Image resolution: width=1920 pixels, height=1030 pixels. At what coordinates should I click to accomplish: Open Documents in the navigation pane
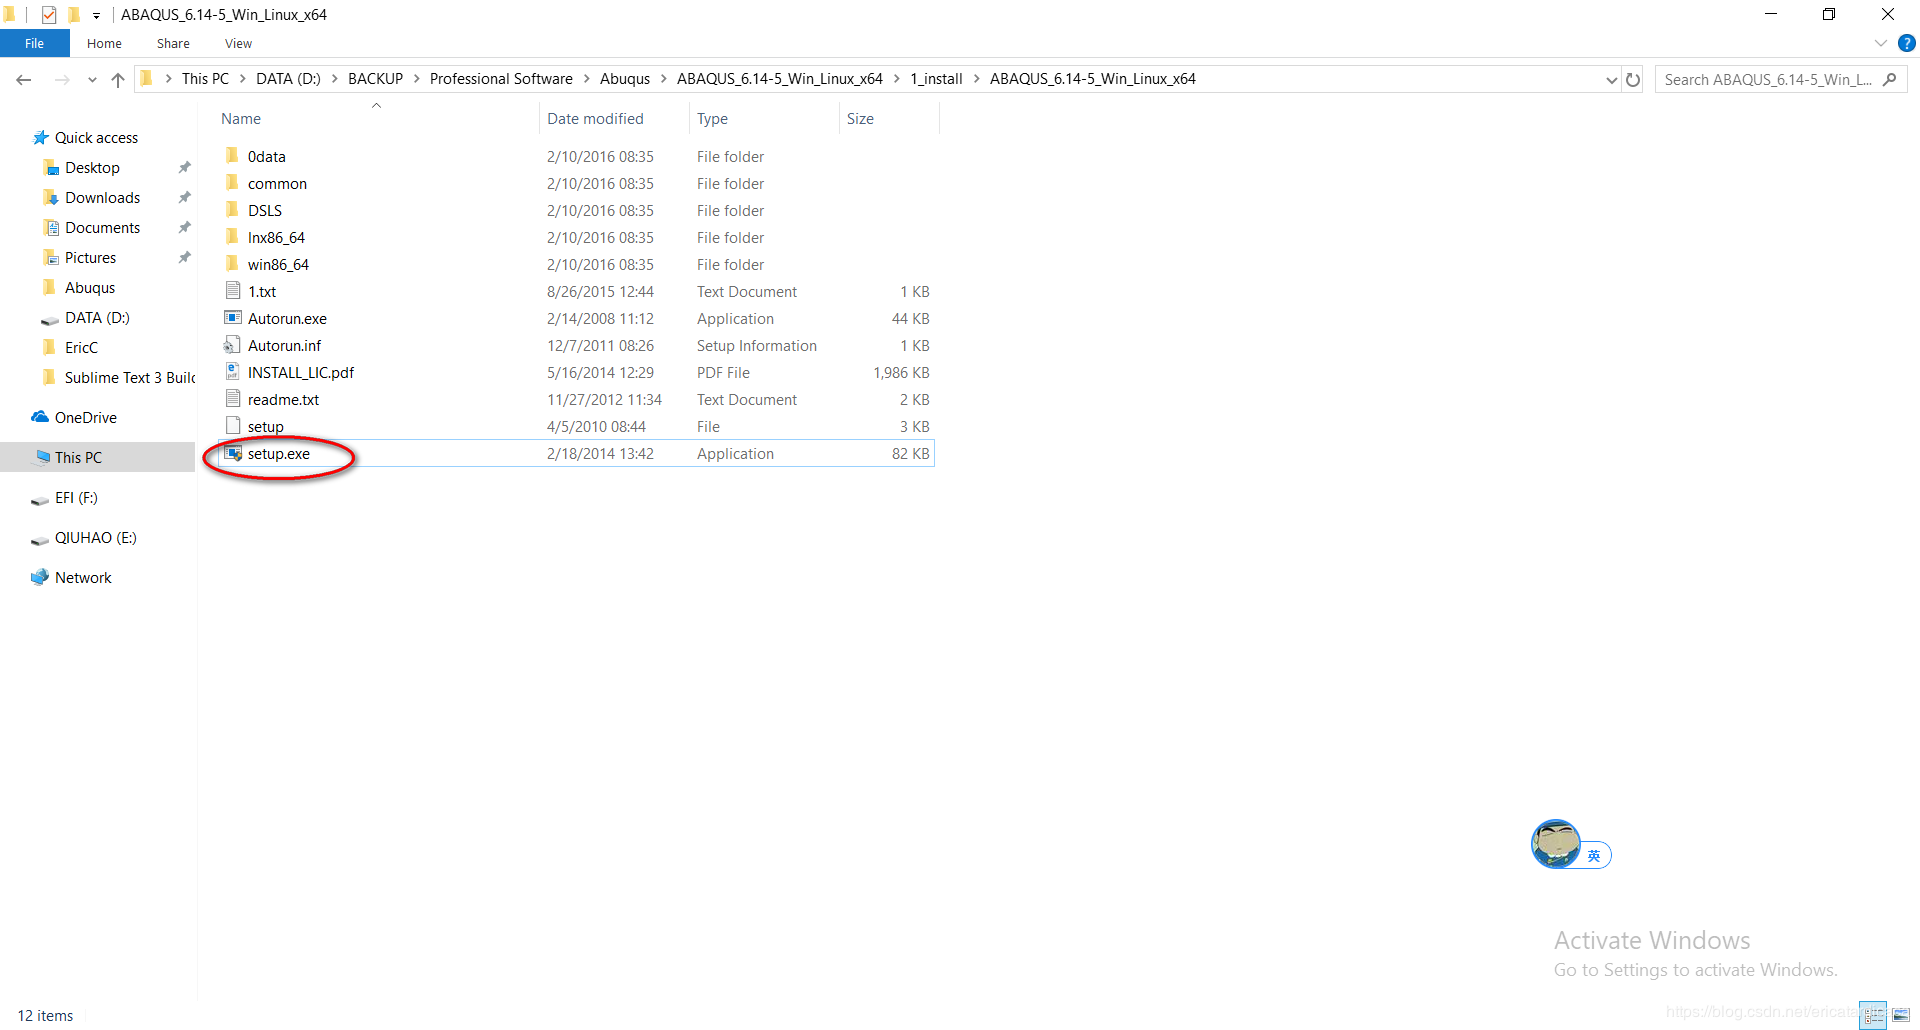point(102,227)
